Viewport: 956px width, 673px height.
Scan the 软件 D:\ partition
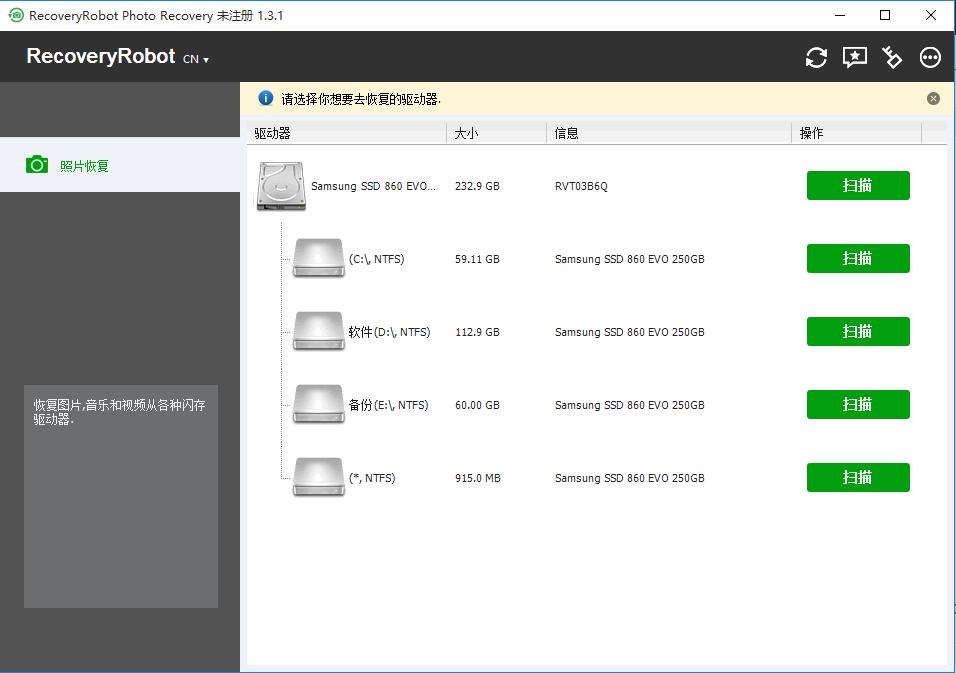tap(858, 332)
